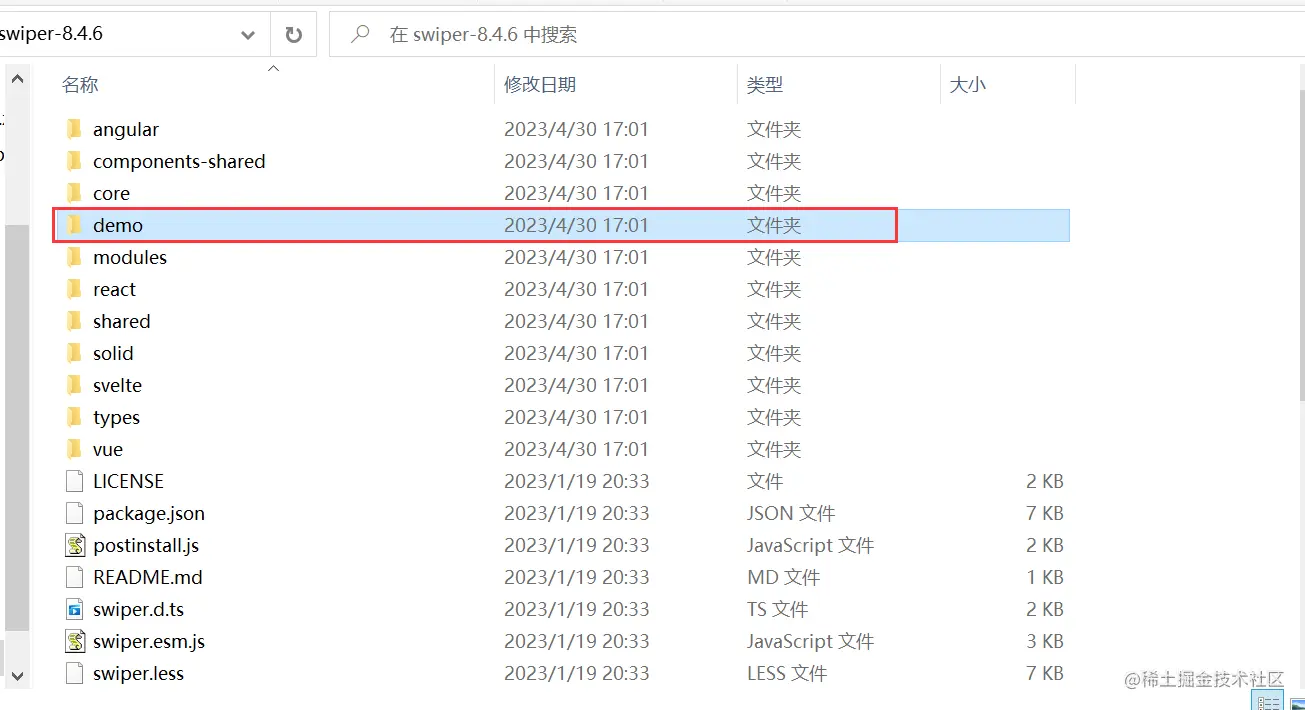Image resolution: width=1305 pixels, height=710 pixels.
Task: Click the demo folder icon
Action: (74, 225)
